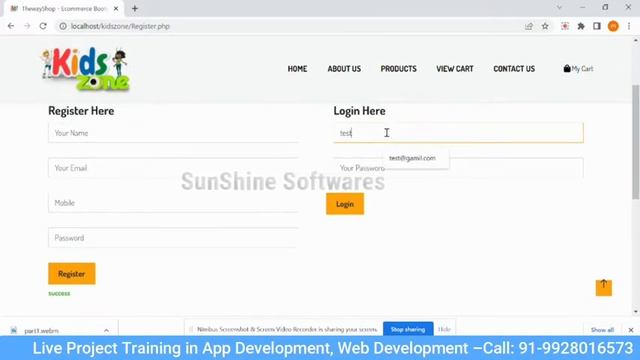The image size is (640, 360).
Task: Focus the Your Email register field
Action: (x=173, y=168)
